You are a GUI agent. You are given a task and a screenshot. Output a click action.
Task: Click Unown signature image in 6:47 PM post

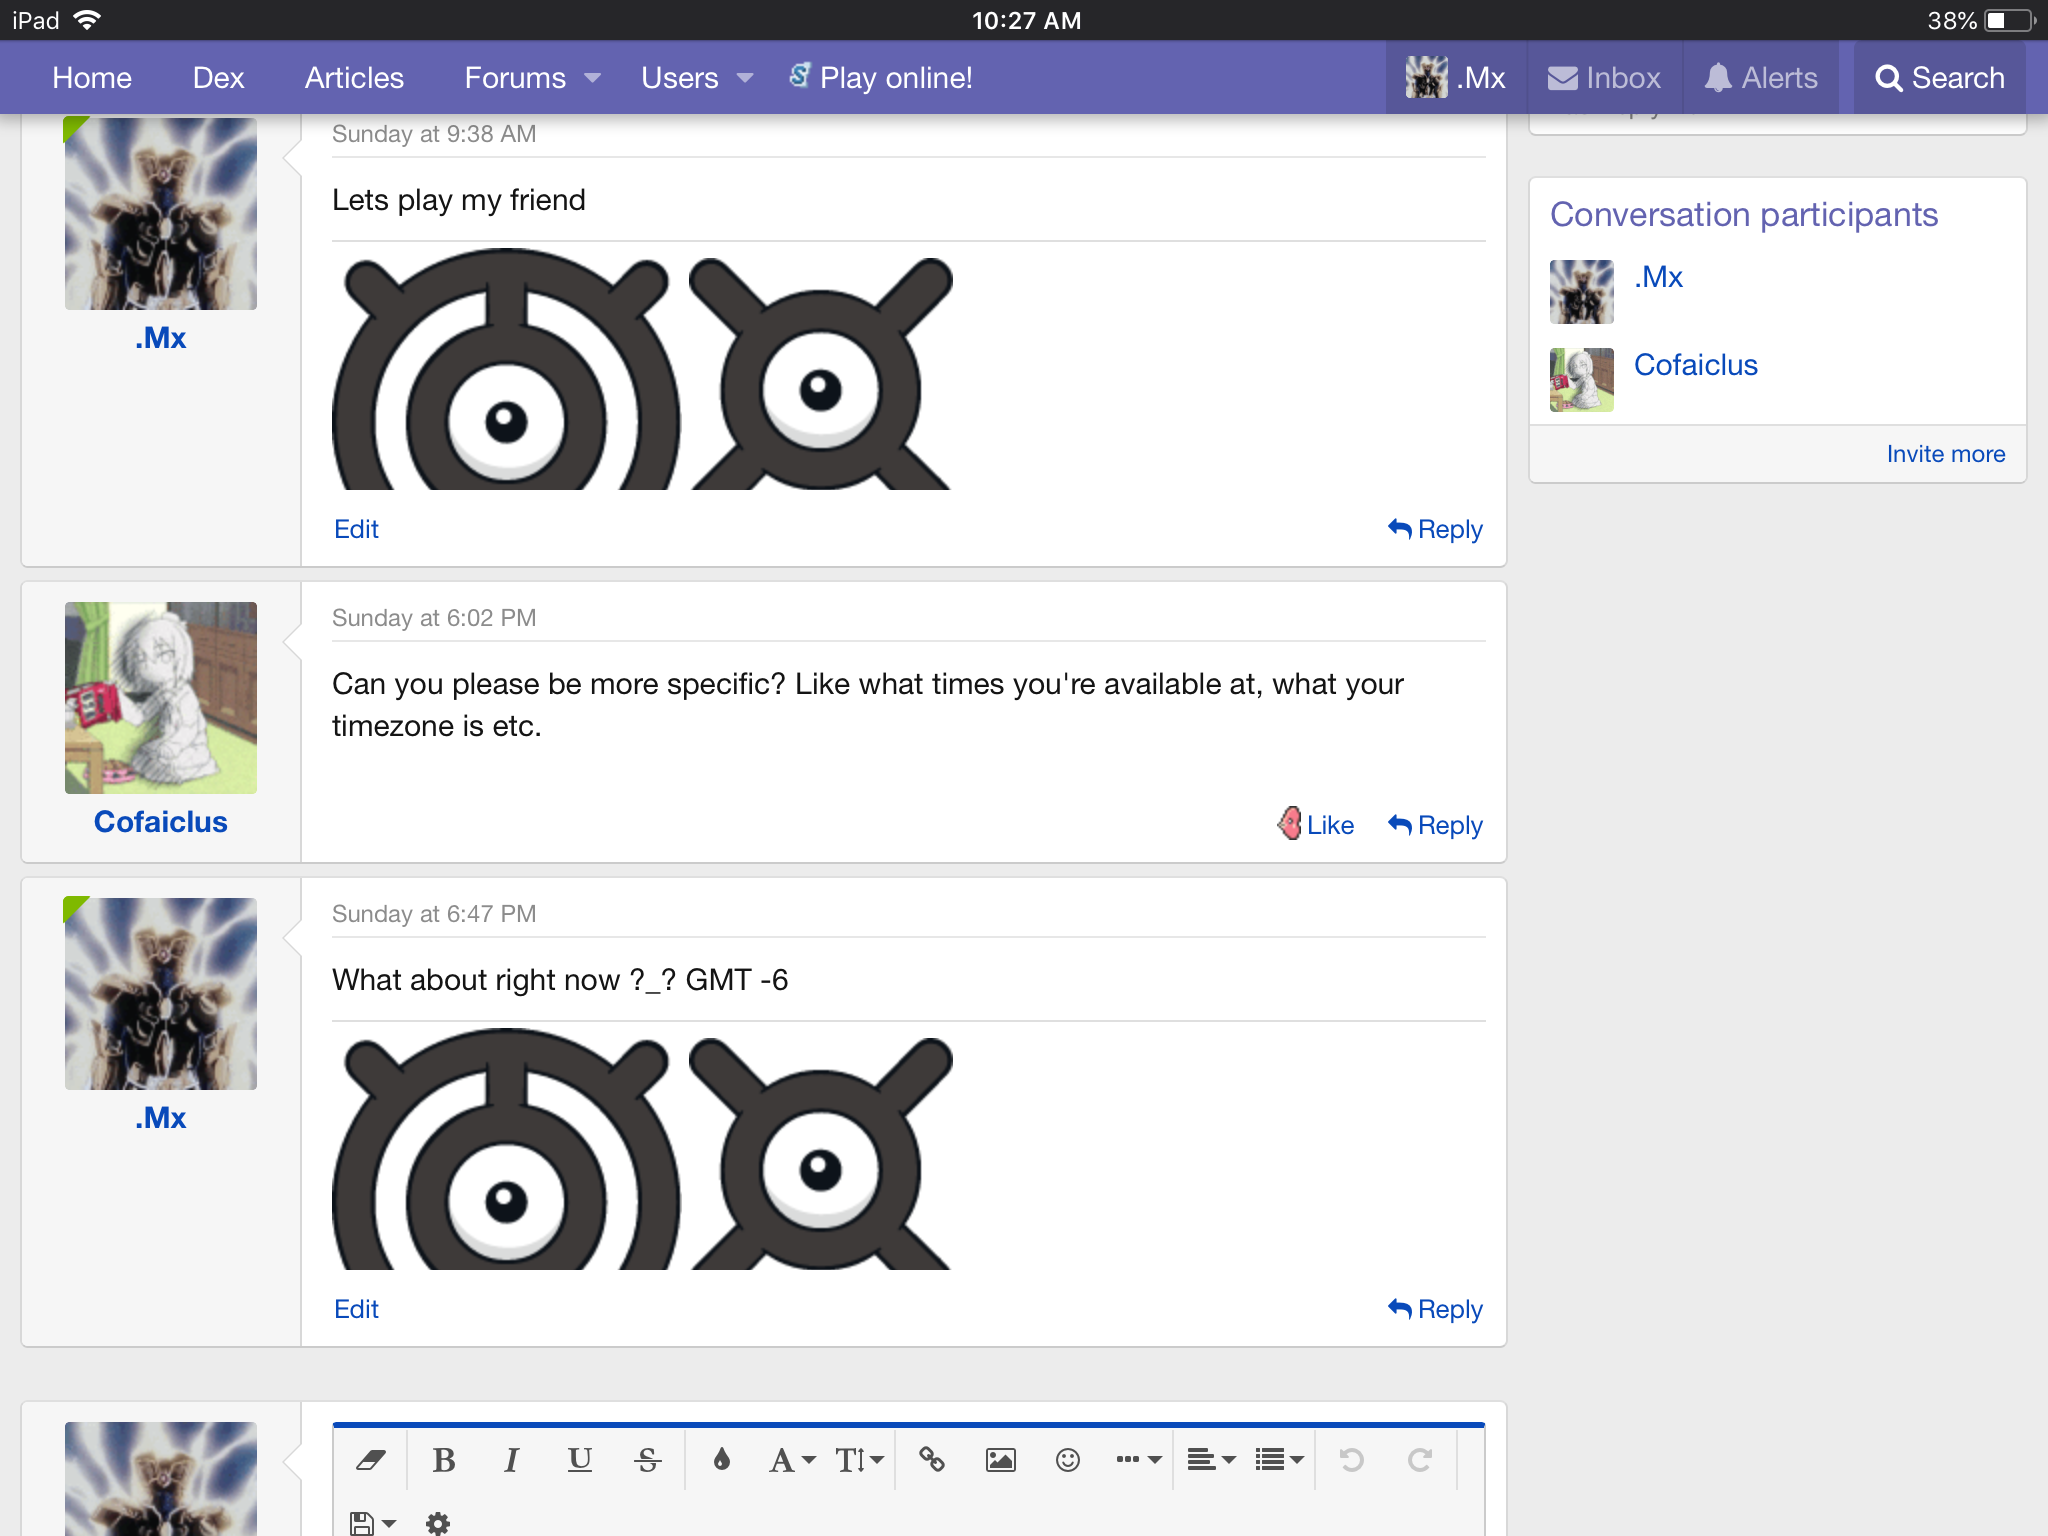point(642,1149)
